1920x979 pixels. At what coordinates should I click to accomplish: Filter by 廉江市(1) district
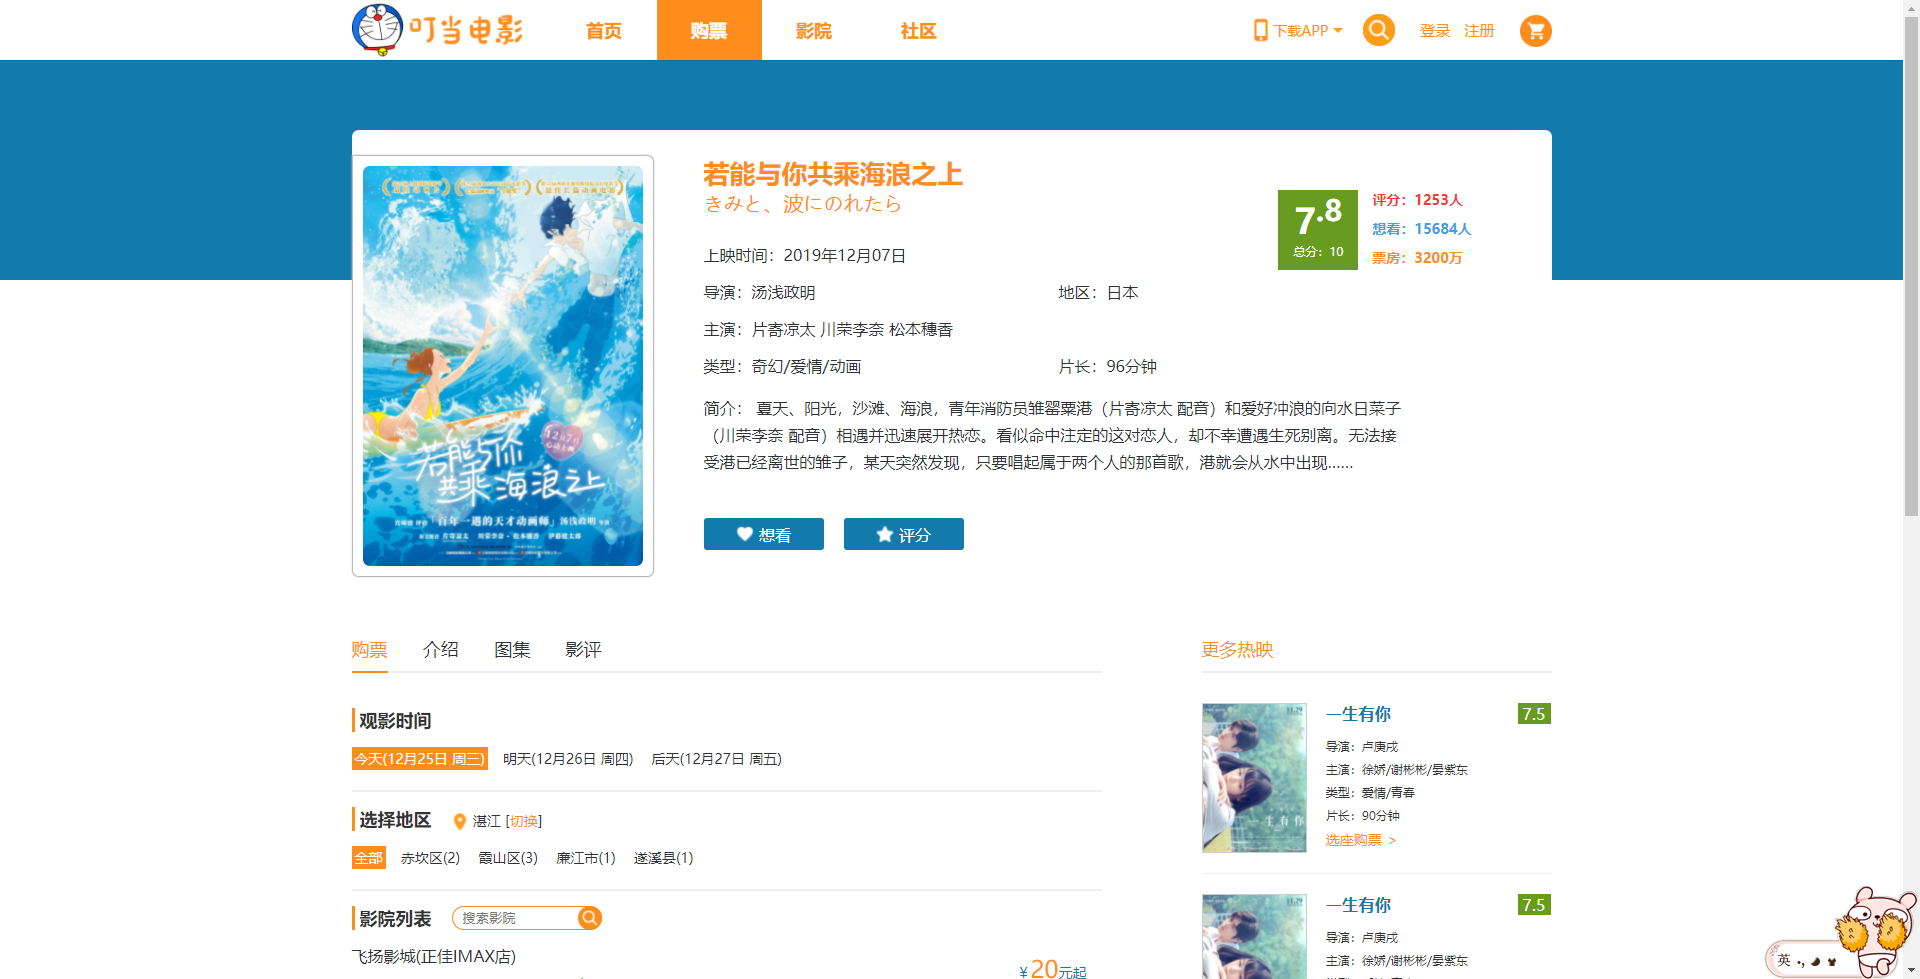[x=586, y=858]
